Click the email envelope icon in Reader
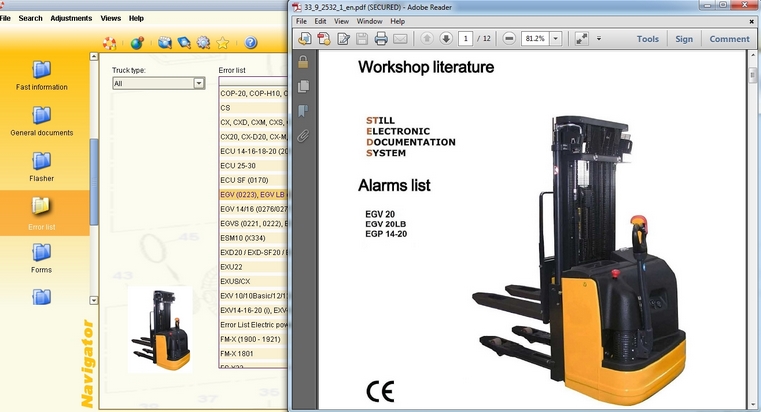The height and width of the screenshot is (412, 761). (x=400, y=39)
